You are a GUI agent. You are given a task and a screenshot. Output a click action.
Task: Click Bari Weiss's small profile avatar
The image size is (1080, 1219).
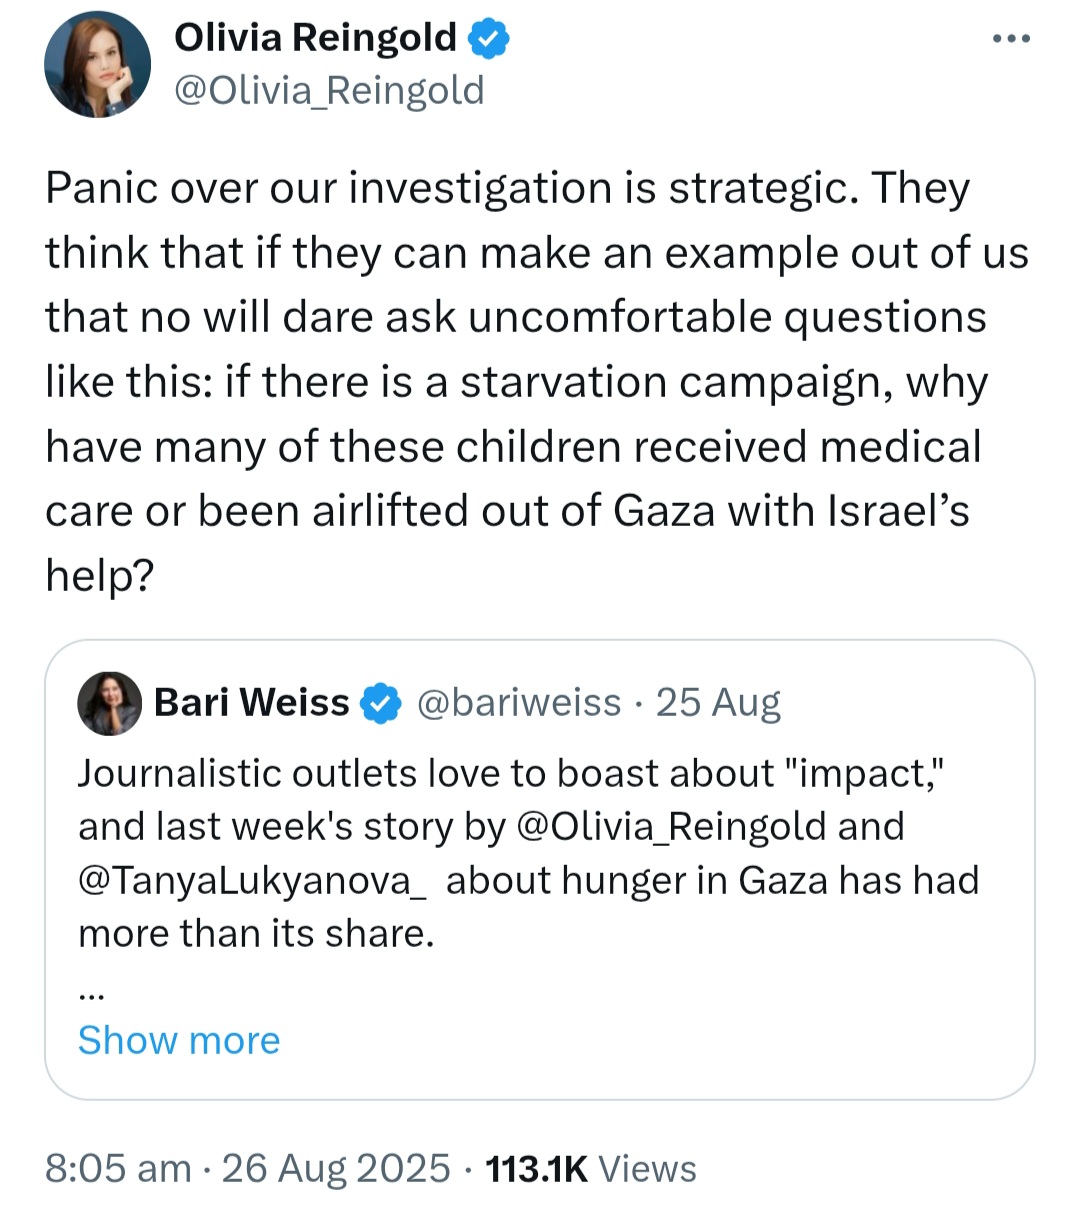click(109, 703)
